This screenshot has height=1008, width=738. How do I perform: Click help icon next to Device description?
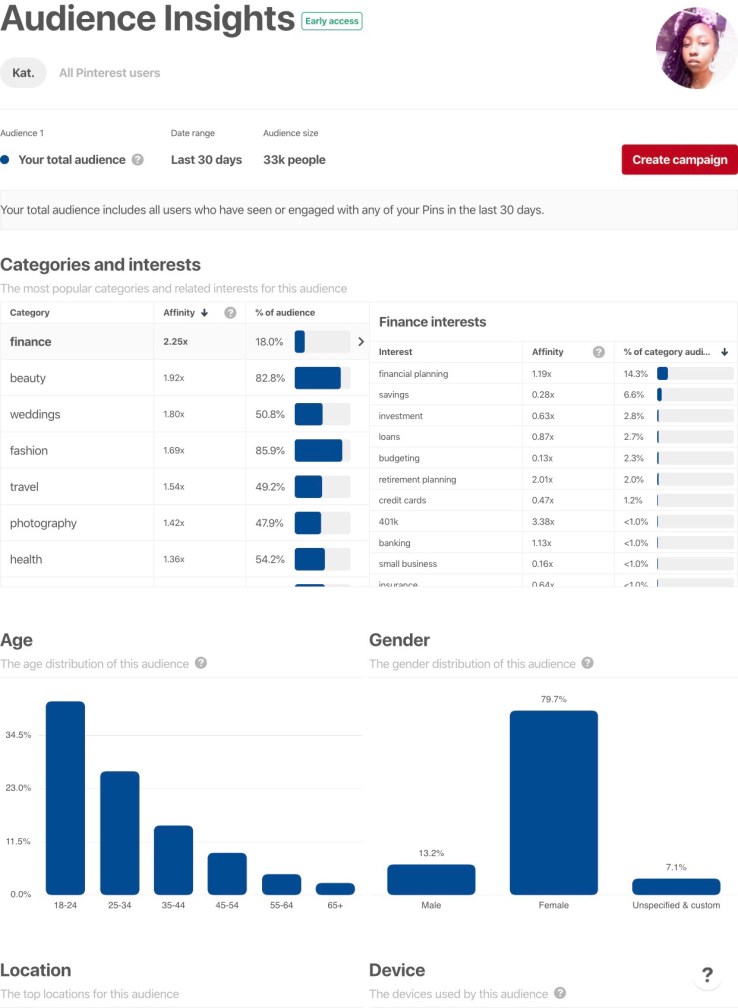560,993
